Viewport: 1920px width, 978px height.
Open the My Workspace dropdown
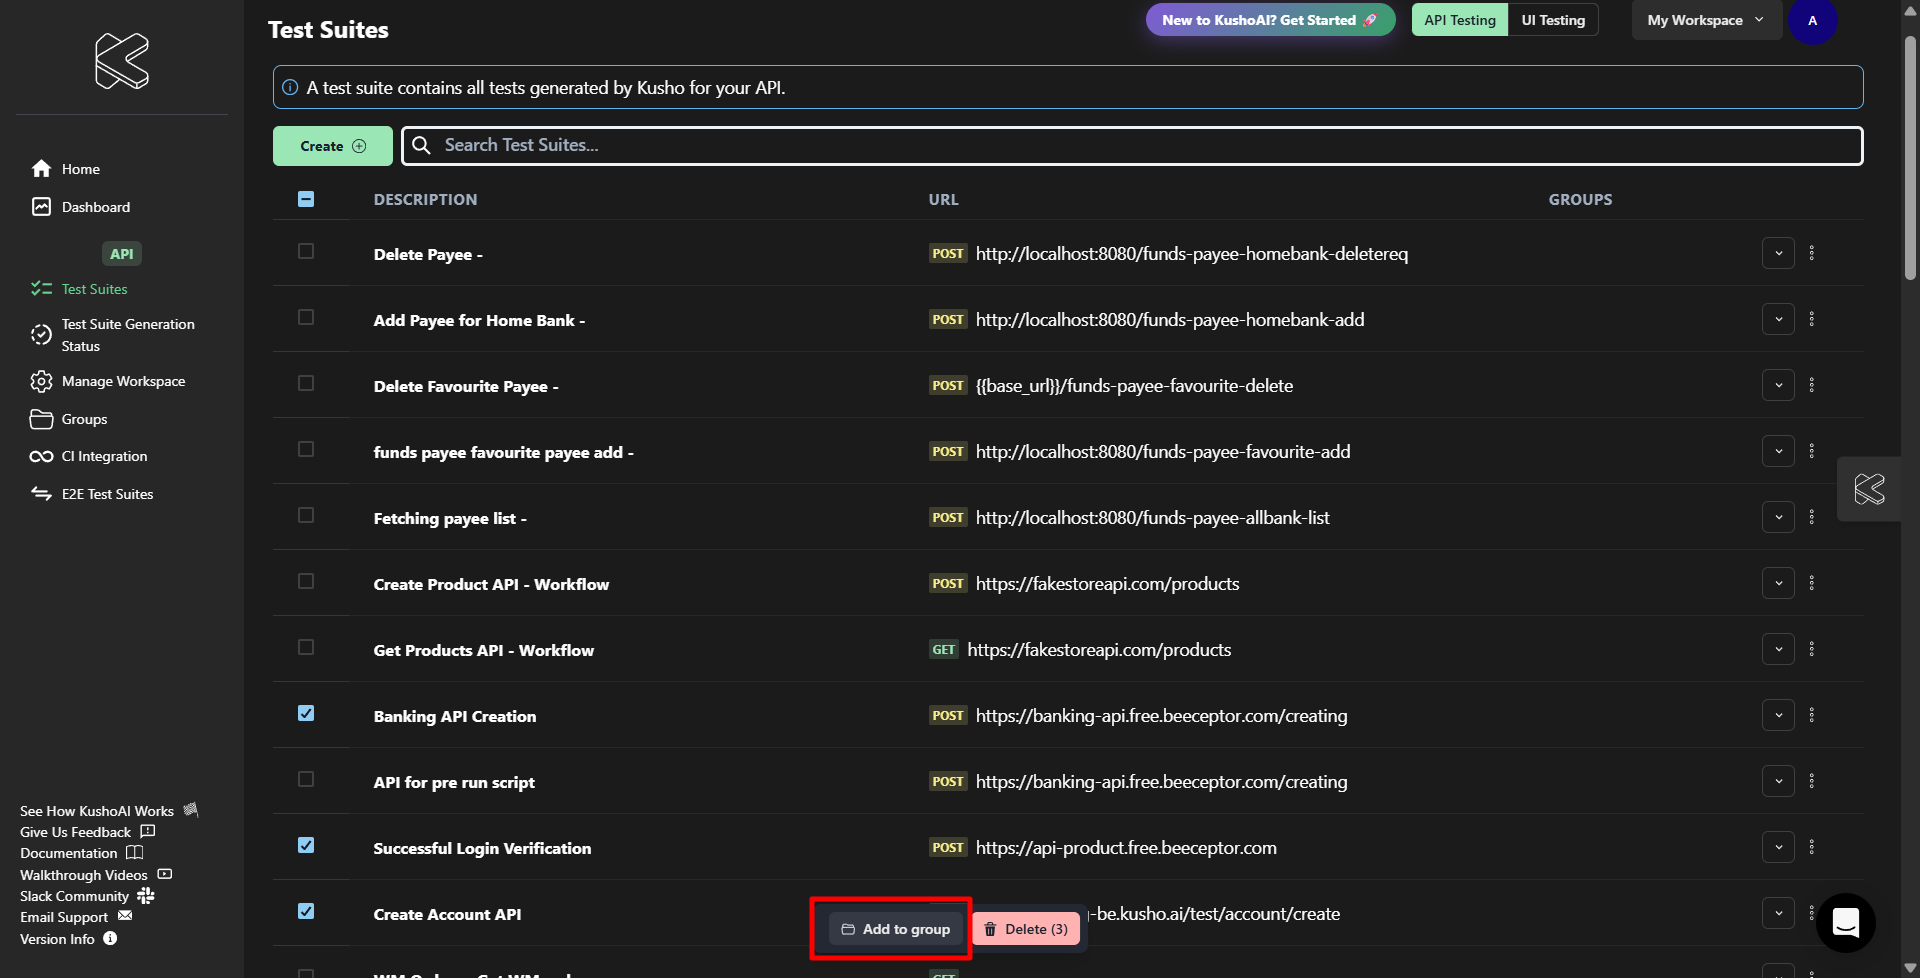1706,20
